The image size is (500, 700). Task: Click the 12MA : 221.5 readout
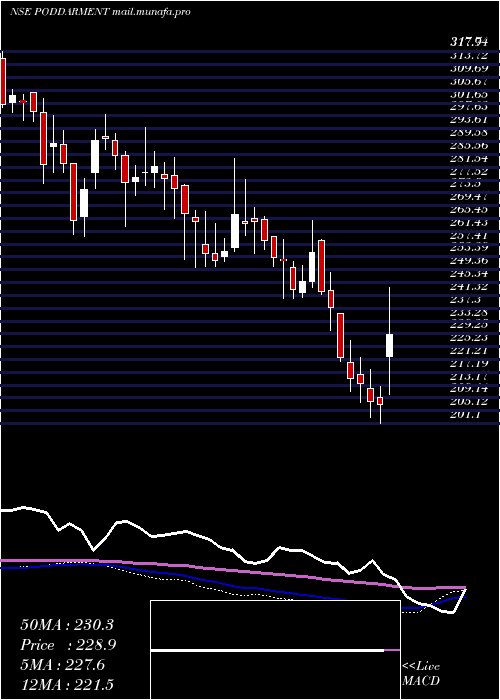click(x=67, y=685)
